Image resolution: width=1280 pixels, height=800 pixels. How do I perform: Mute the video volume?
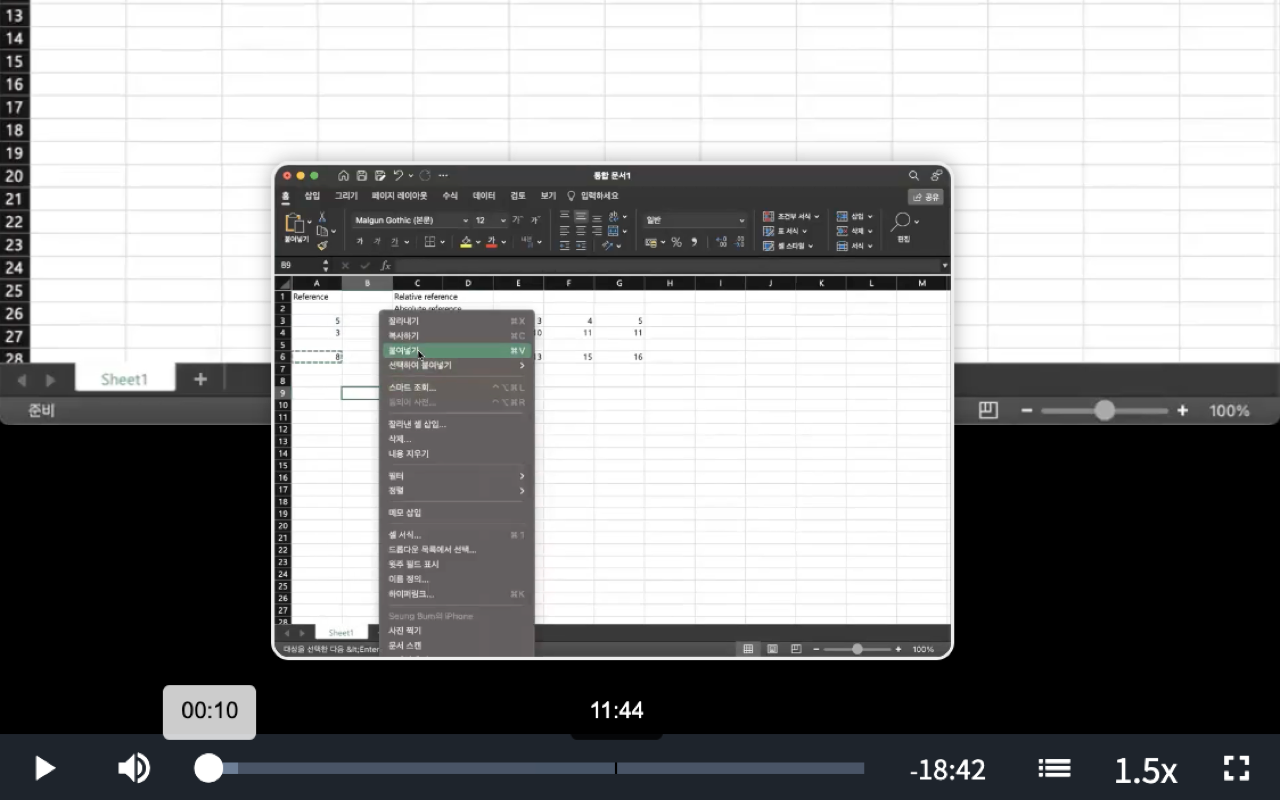(x=134, y=768)
